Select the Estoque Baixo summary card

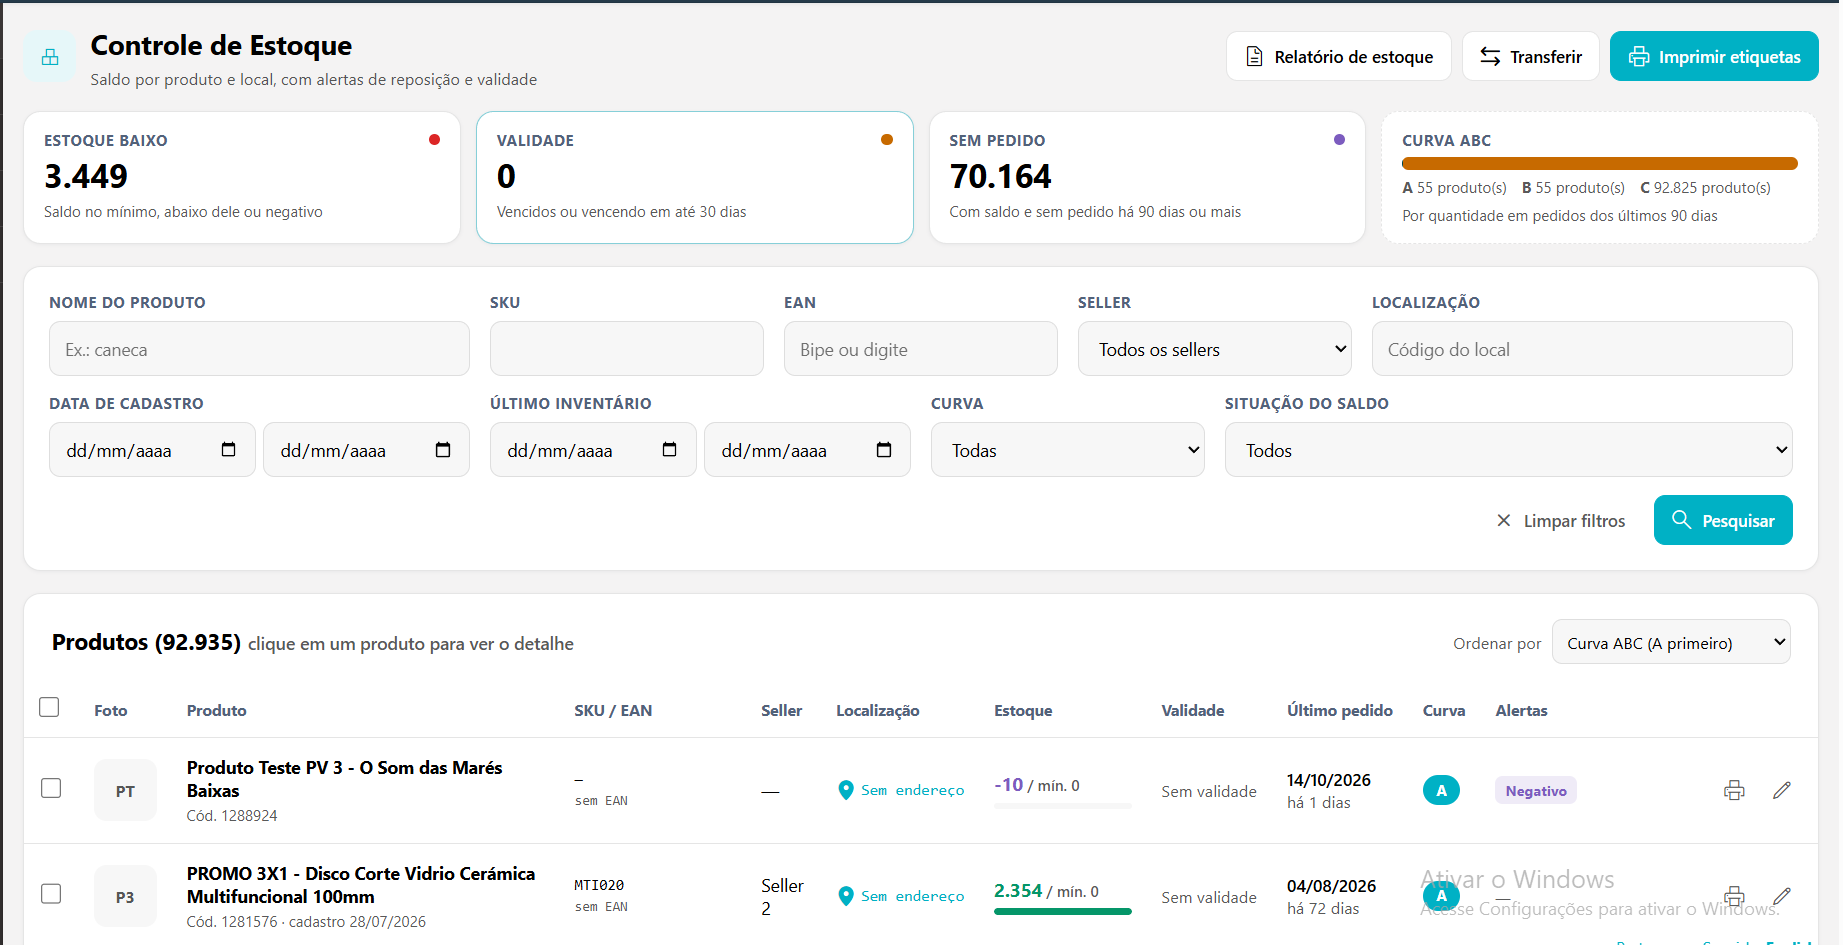[242, 177]
